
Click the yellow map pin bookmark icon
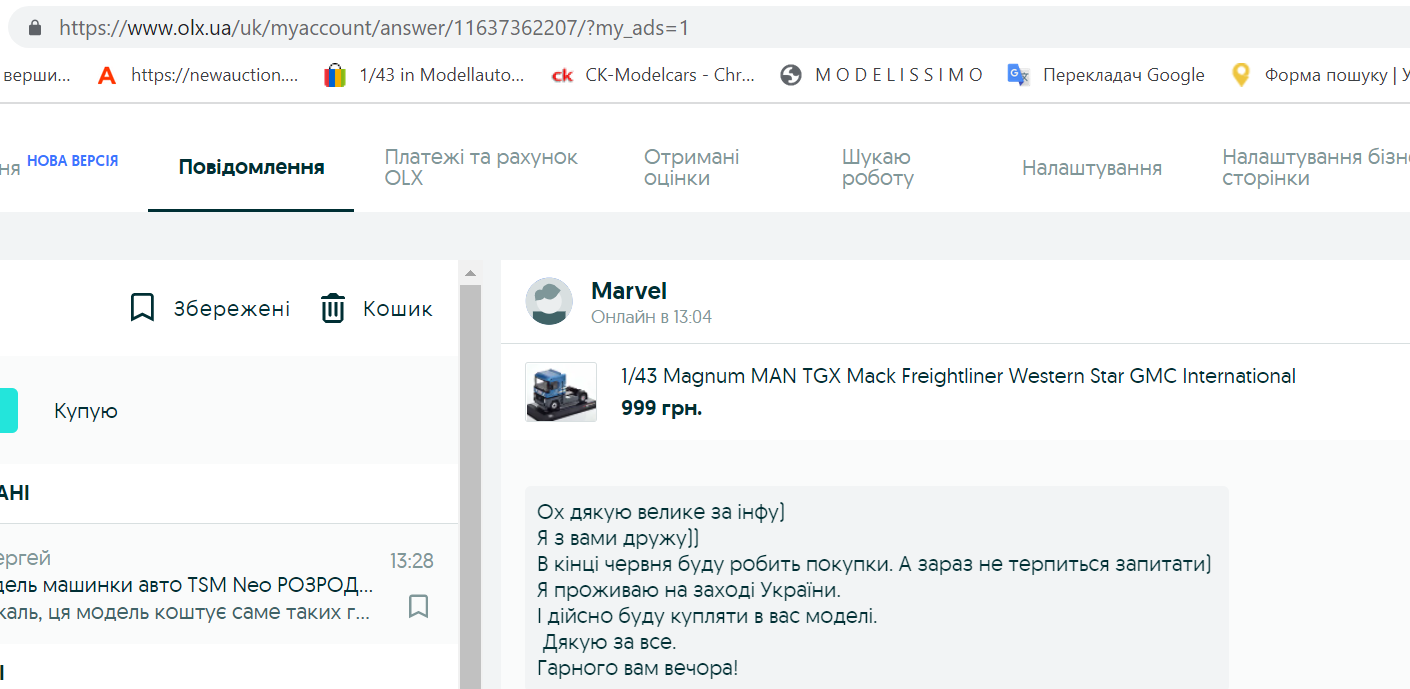click(x=1241, y=75)
